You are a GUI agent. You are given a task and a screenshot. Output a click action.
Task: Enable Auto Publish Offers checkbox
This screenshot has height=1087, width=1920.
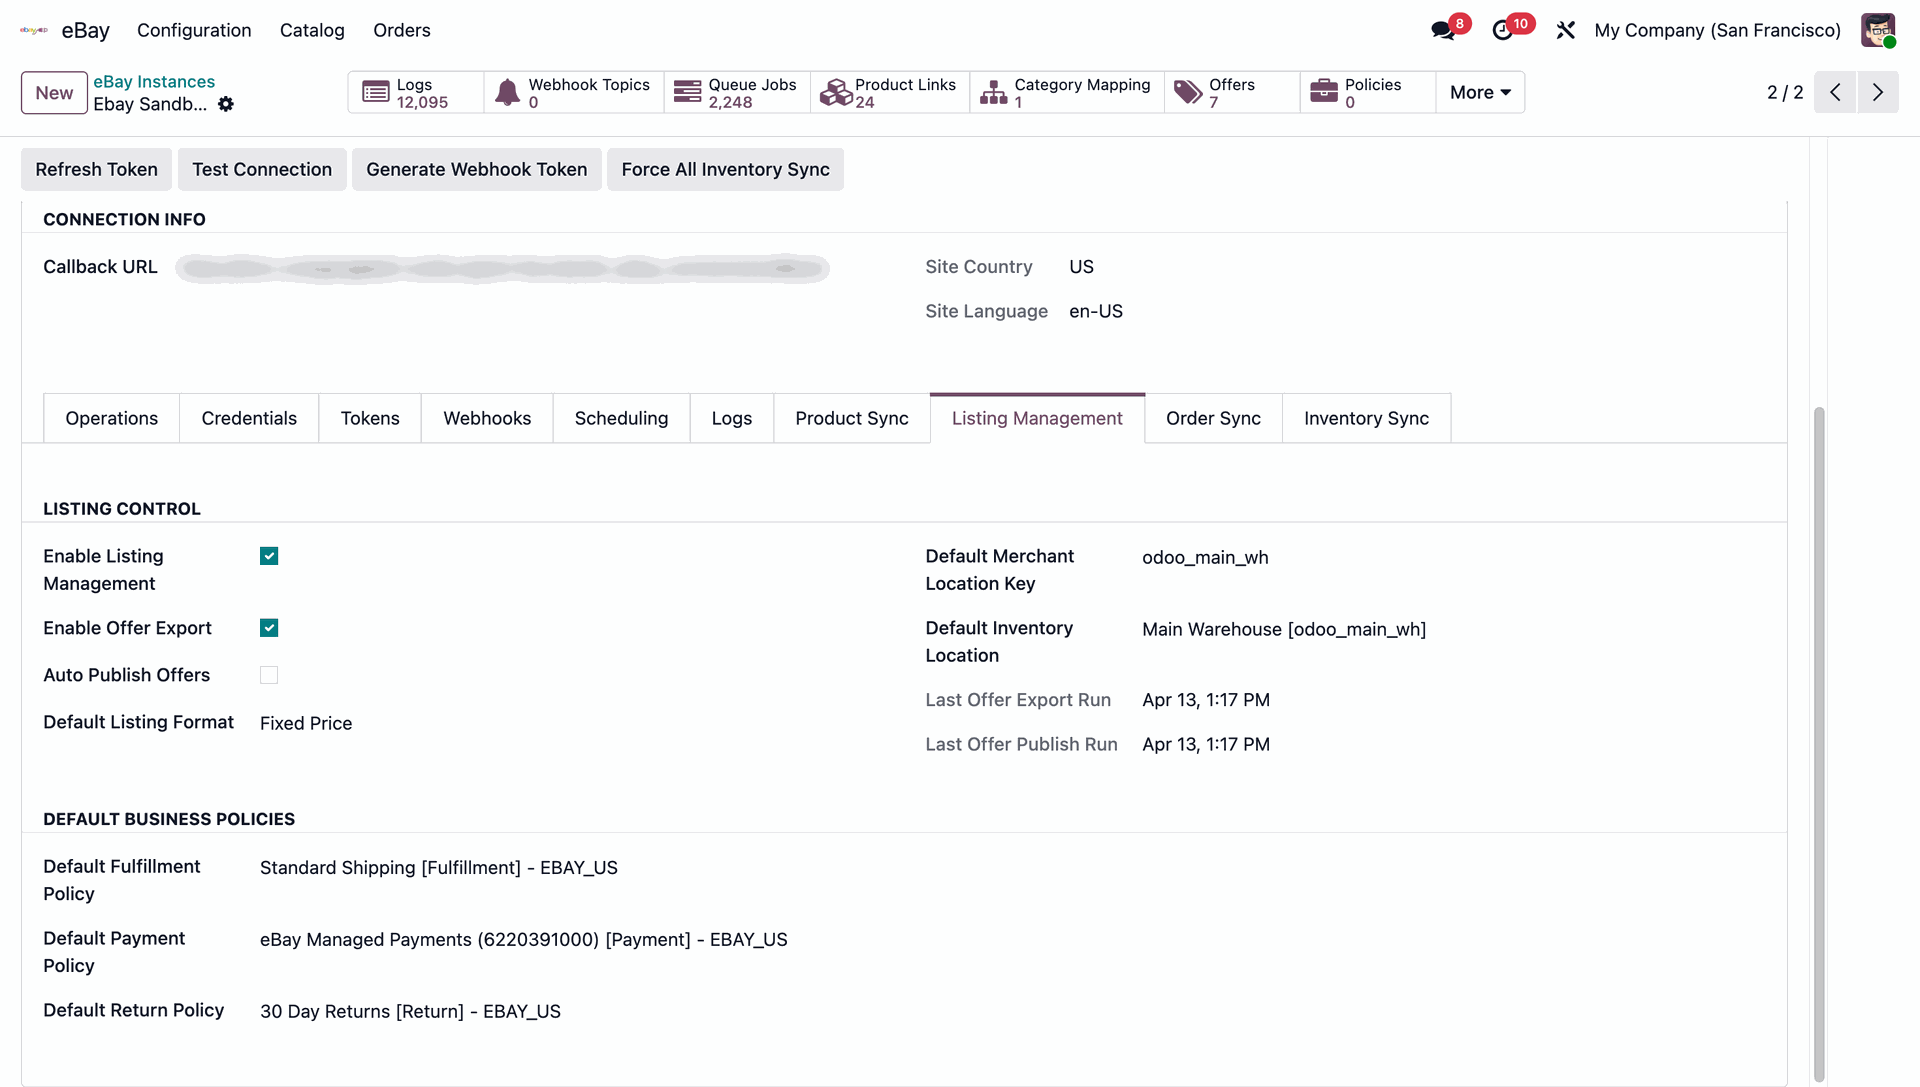[x=269, y=675]
